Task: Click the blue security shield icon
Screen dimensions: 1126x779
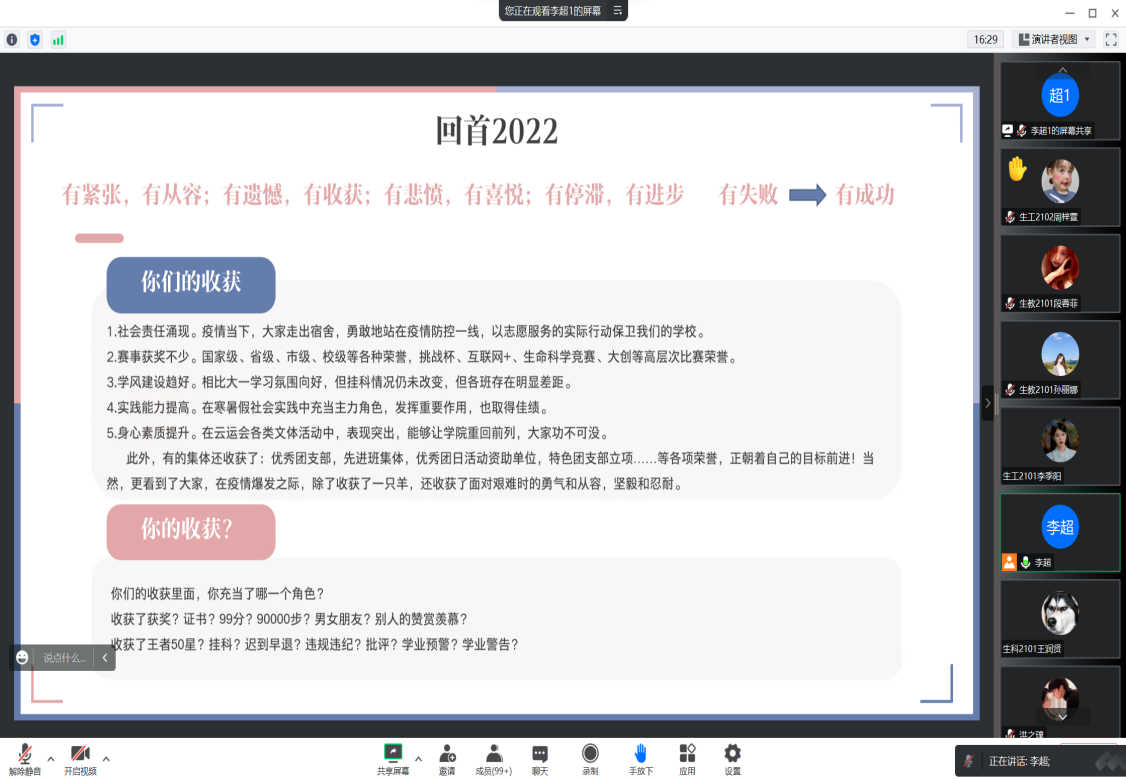Action: (35, 40)
